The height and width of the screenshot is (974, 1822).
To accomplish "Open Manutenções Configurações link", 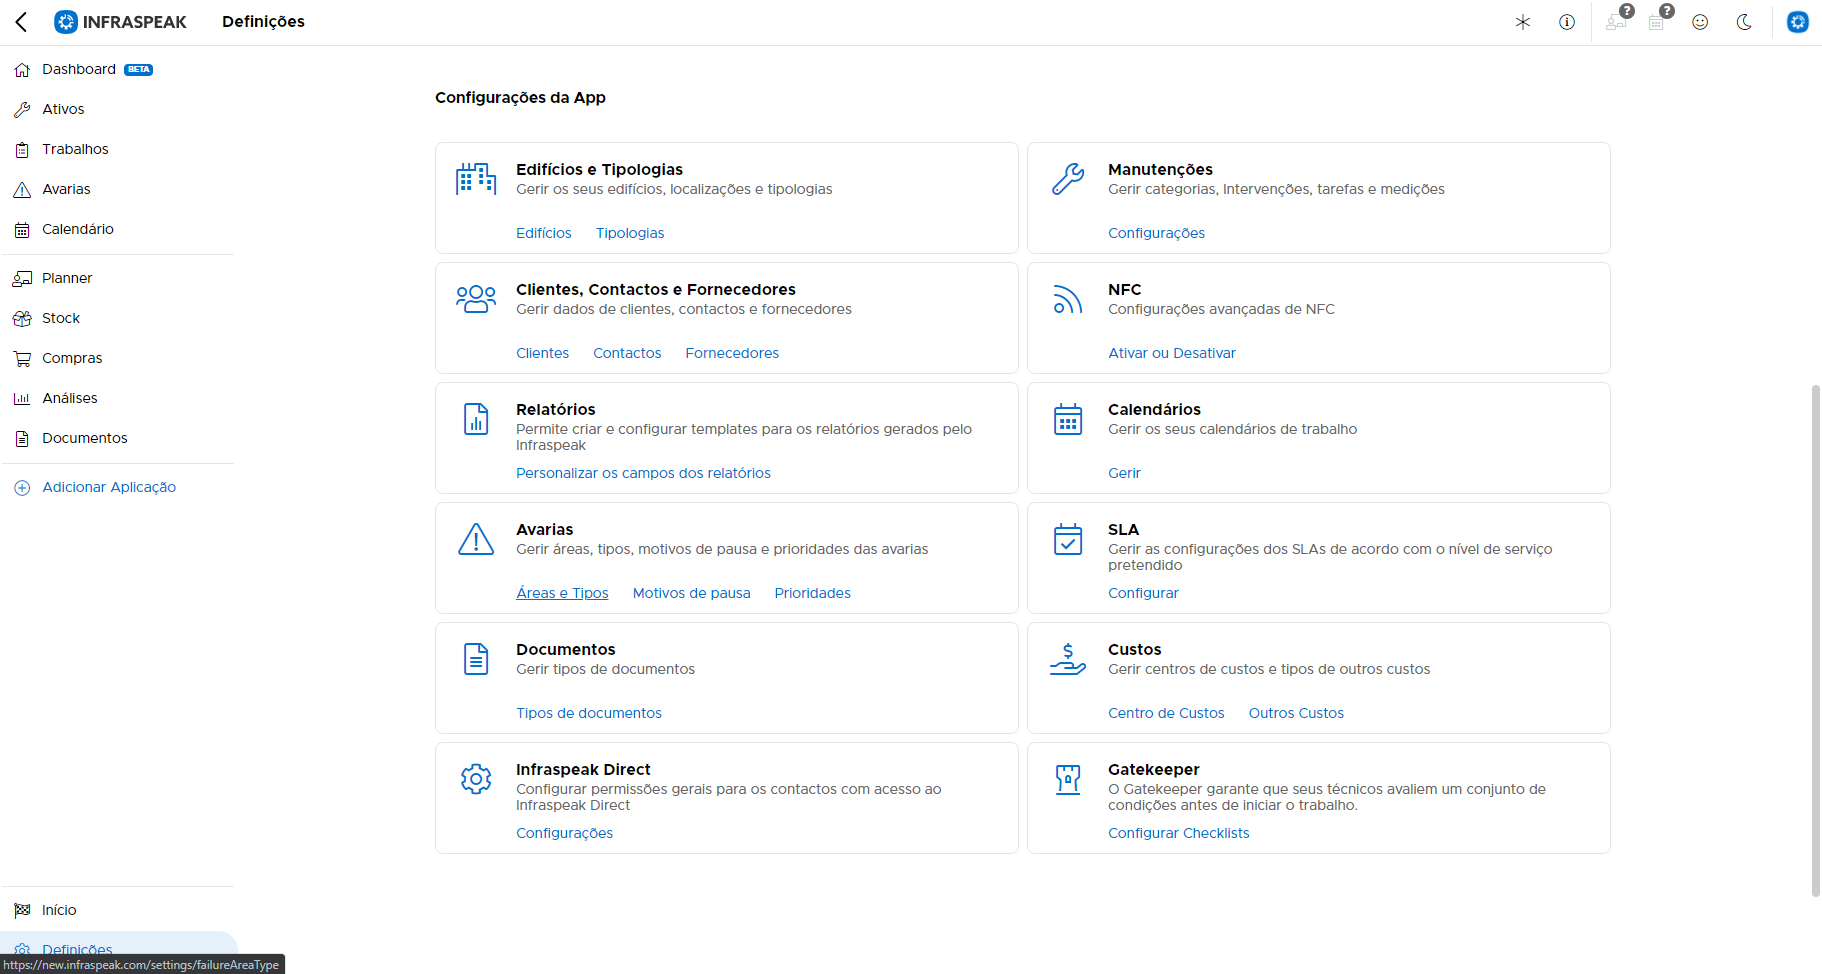I will click(x=1156, y=233).
